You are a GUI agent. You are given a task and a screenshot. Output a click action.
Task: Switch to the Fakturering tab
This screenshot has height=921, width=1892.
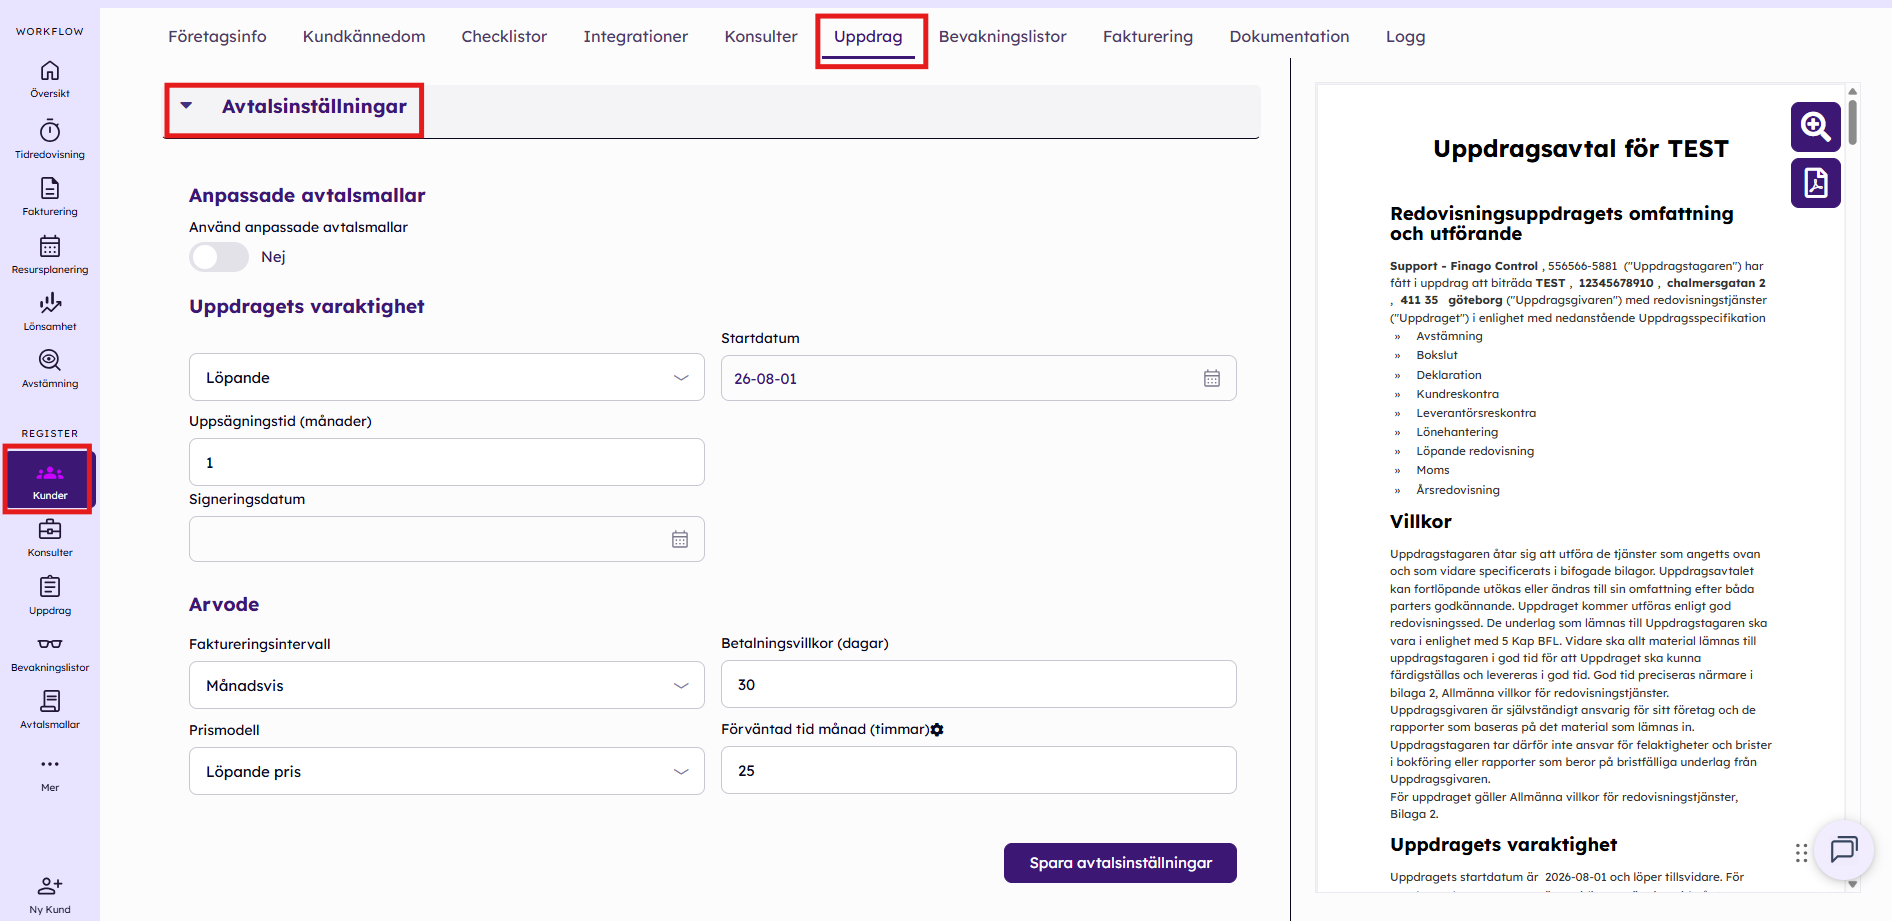(x=1148, y=37)
